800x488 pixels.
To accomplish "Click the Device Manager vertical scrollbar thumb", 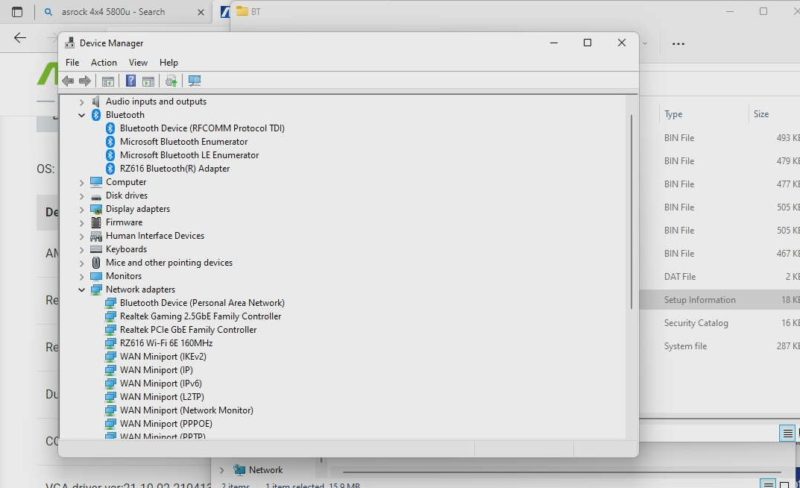I will pos(632,211).
